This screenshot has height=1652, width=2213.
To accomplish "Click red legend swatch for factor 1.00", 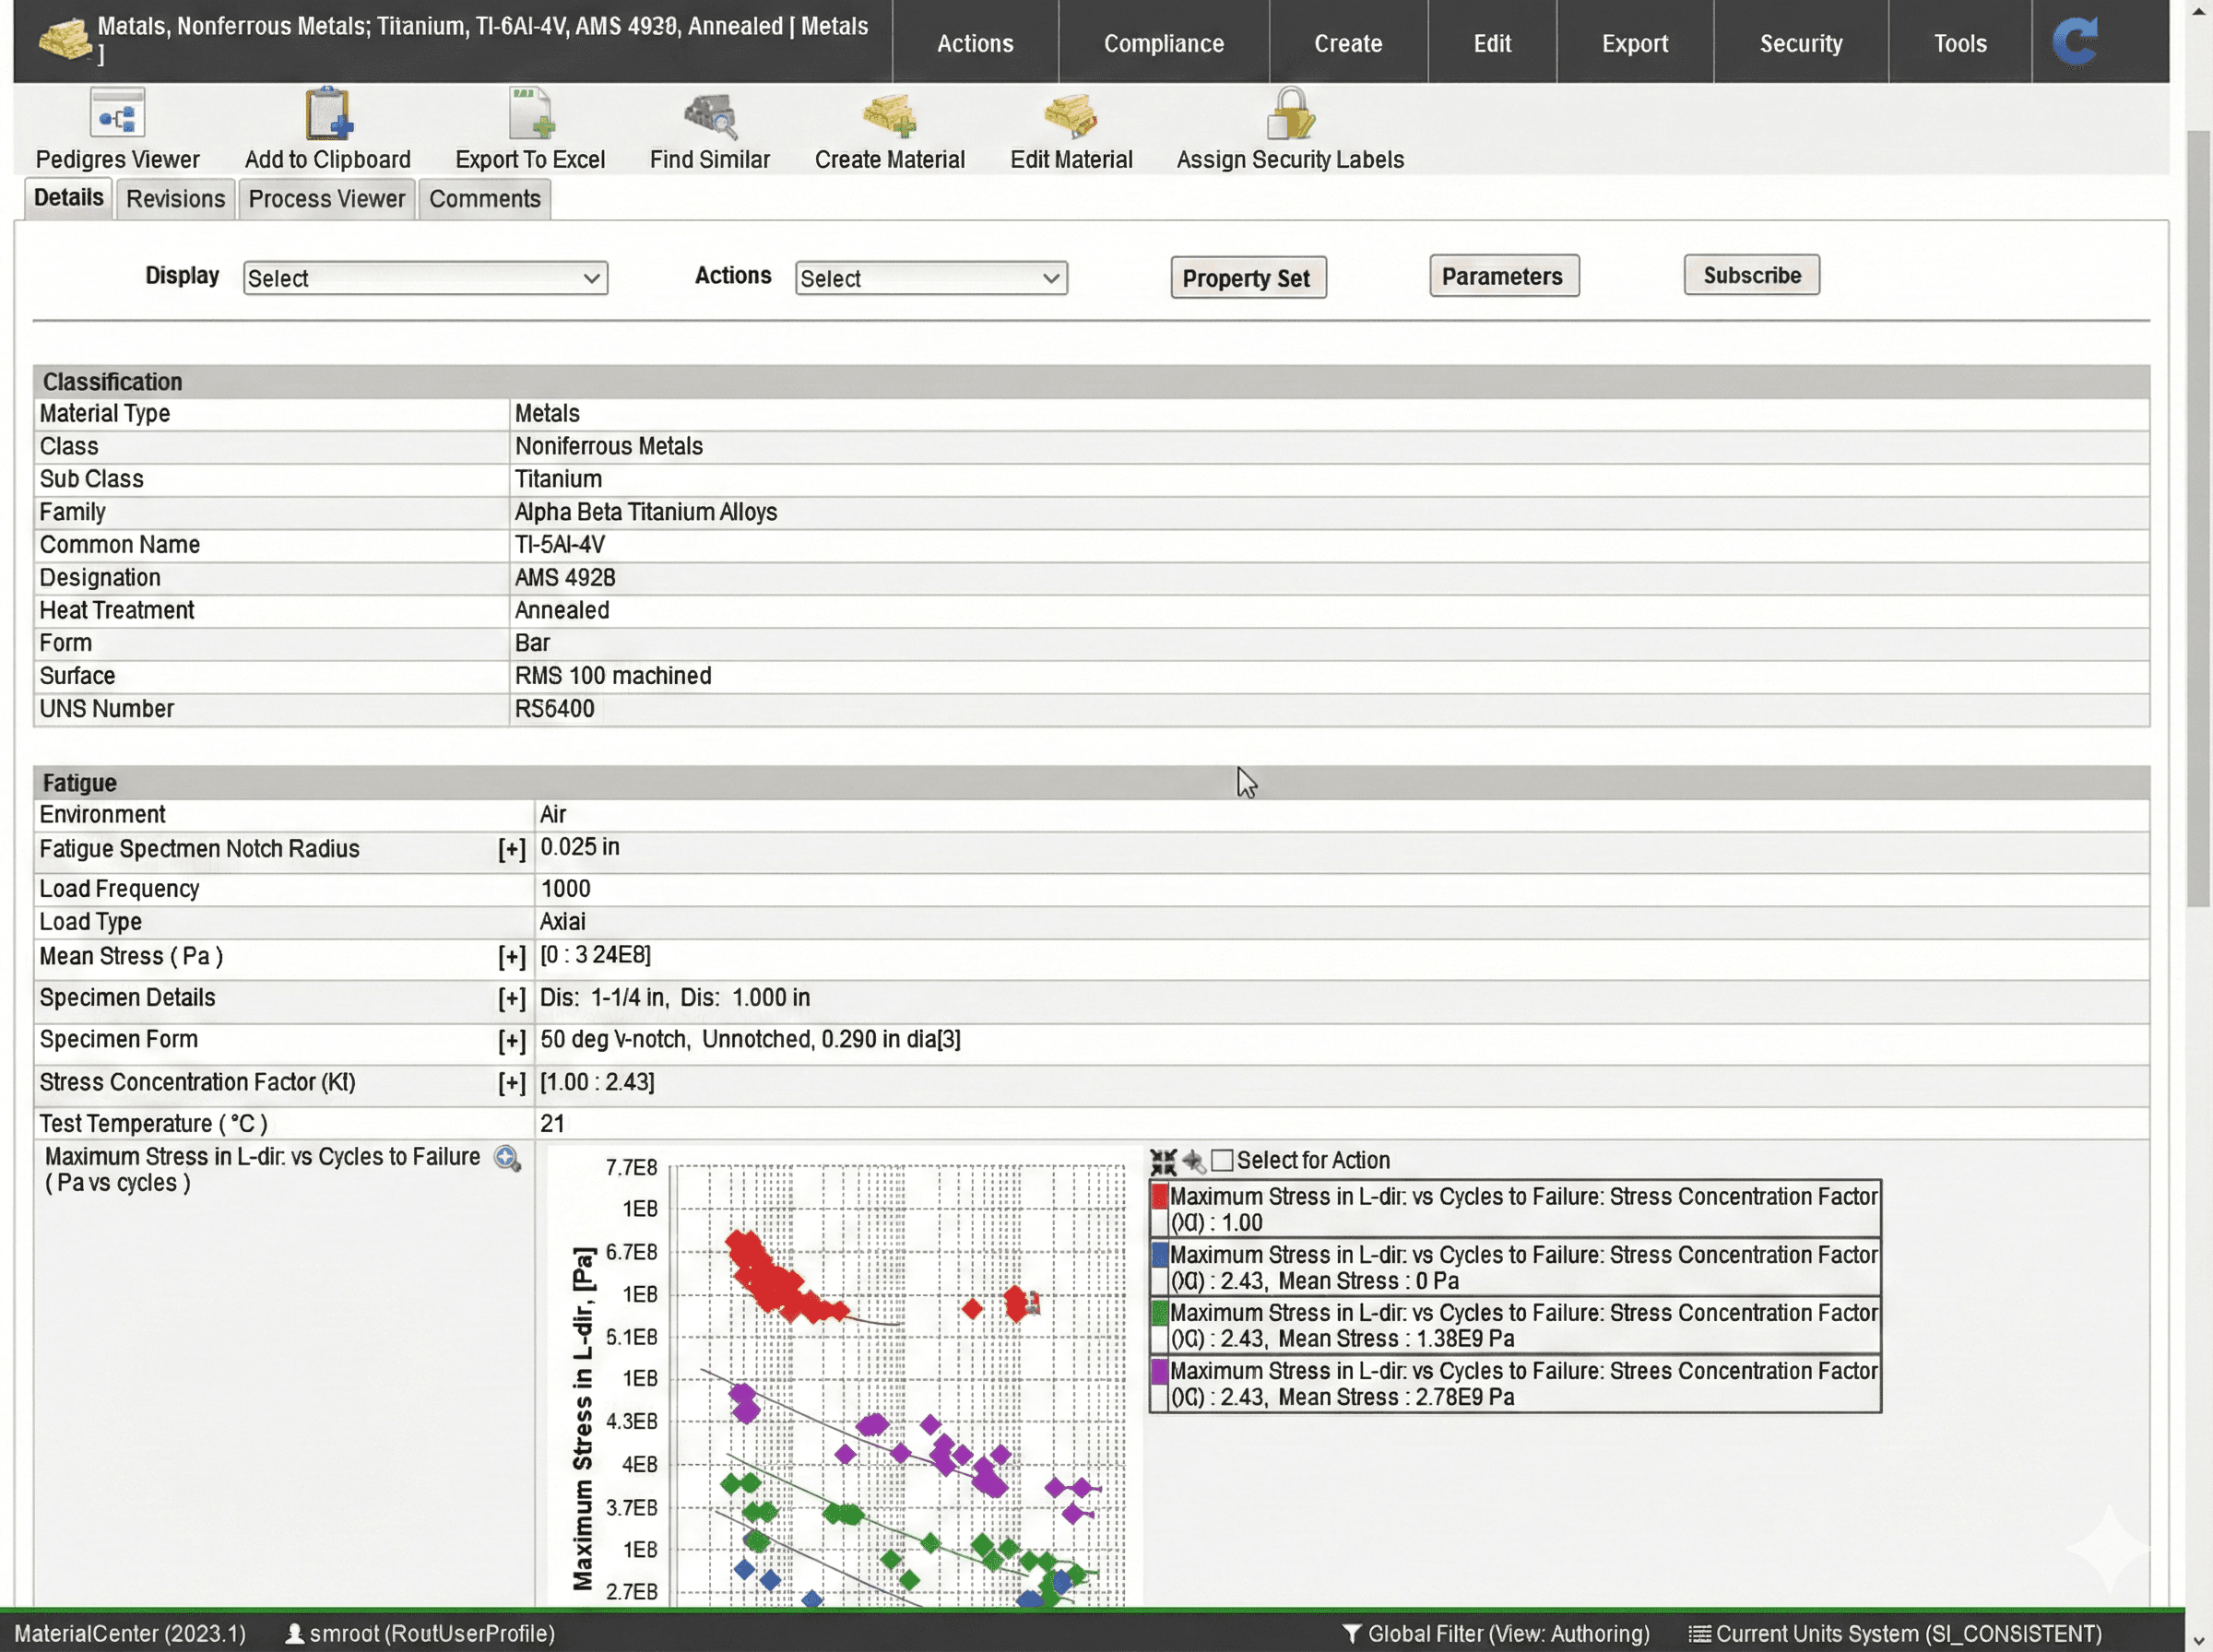I will [1159, 1196].
